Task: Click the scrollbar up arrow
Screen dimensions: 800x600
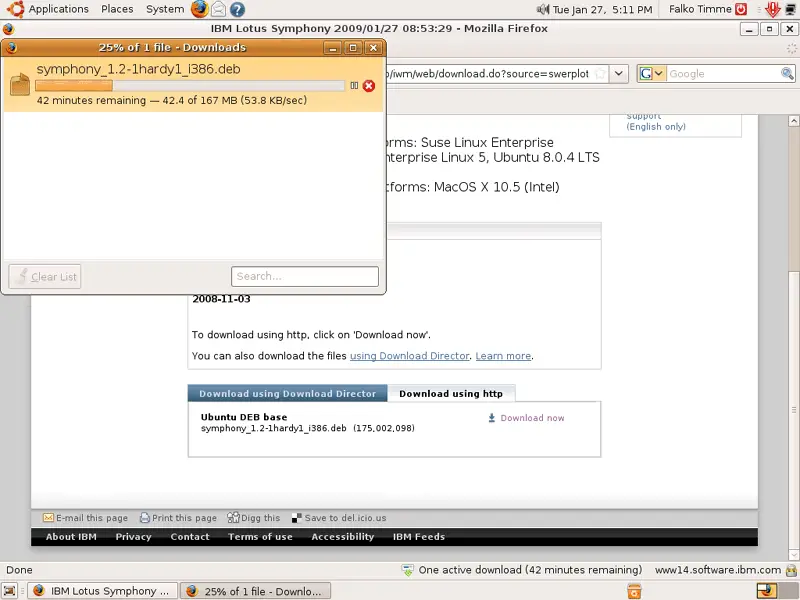Action: point(793,121)
